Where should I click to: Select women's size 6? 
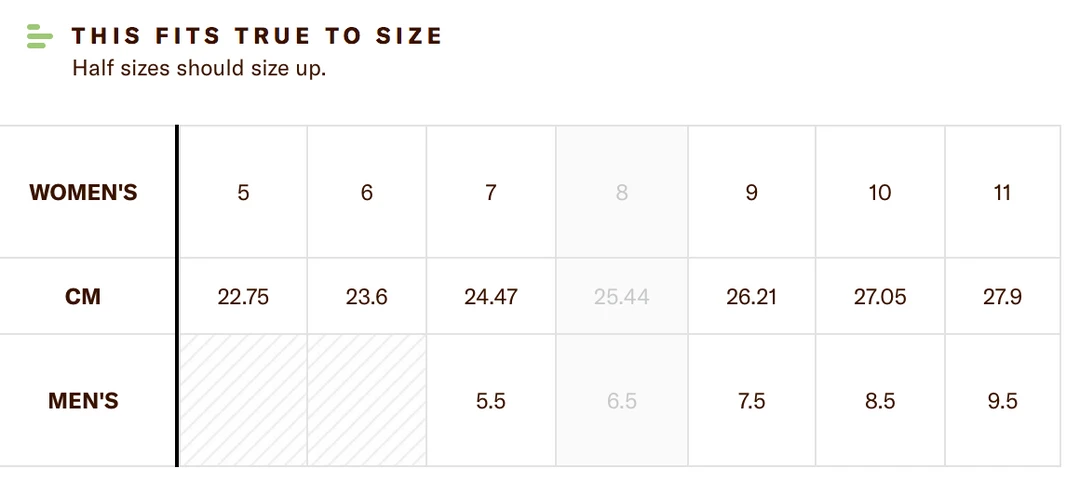[367, 192]
